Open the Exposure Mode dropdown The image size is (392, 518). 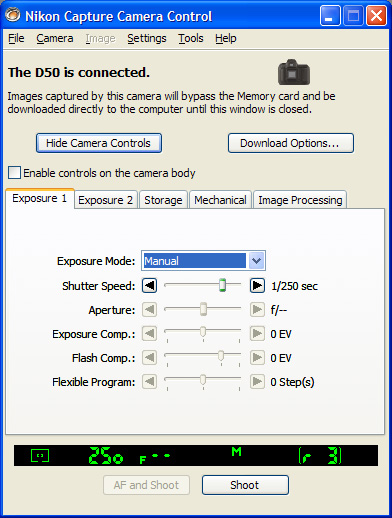coord(257,261)
